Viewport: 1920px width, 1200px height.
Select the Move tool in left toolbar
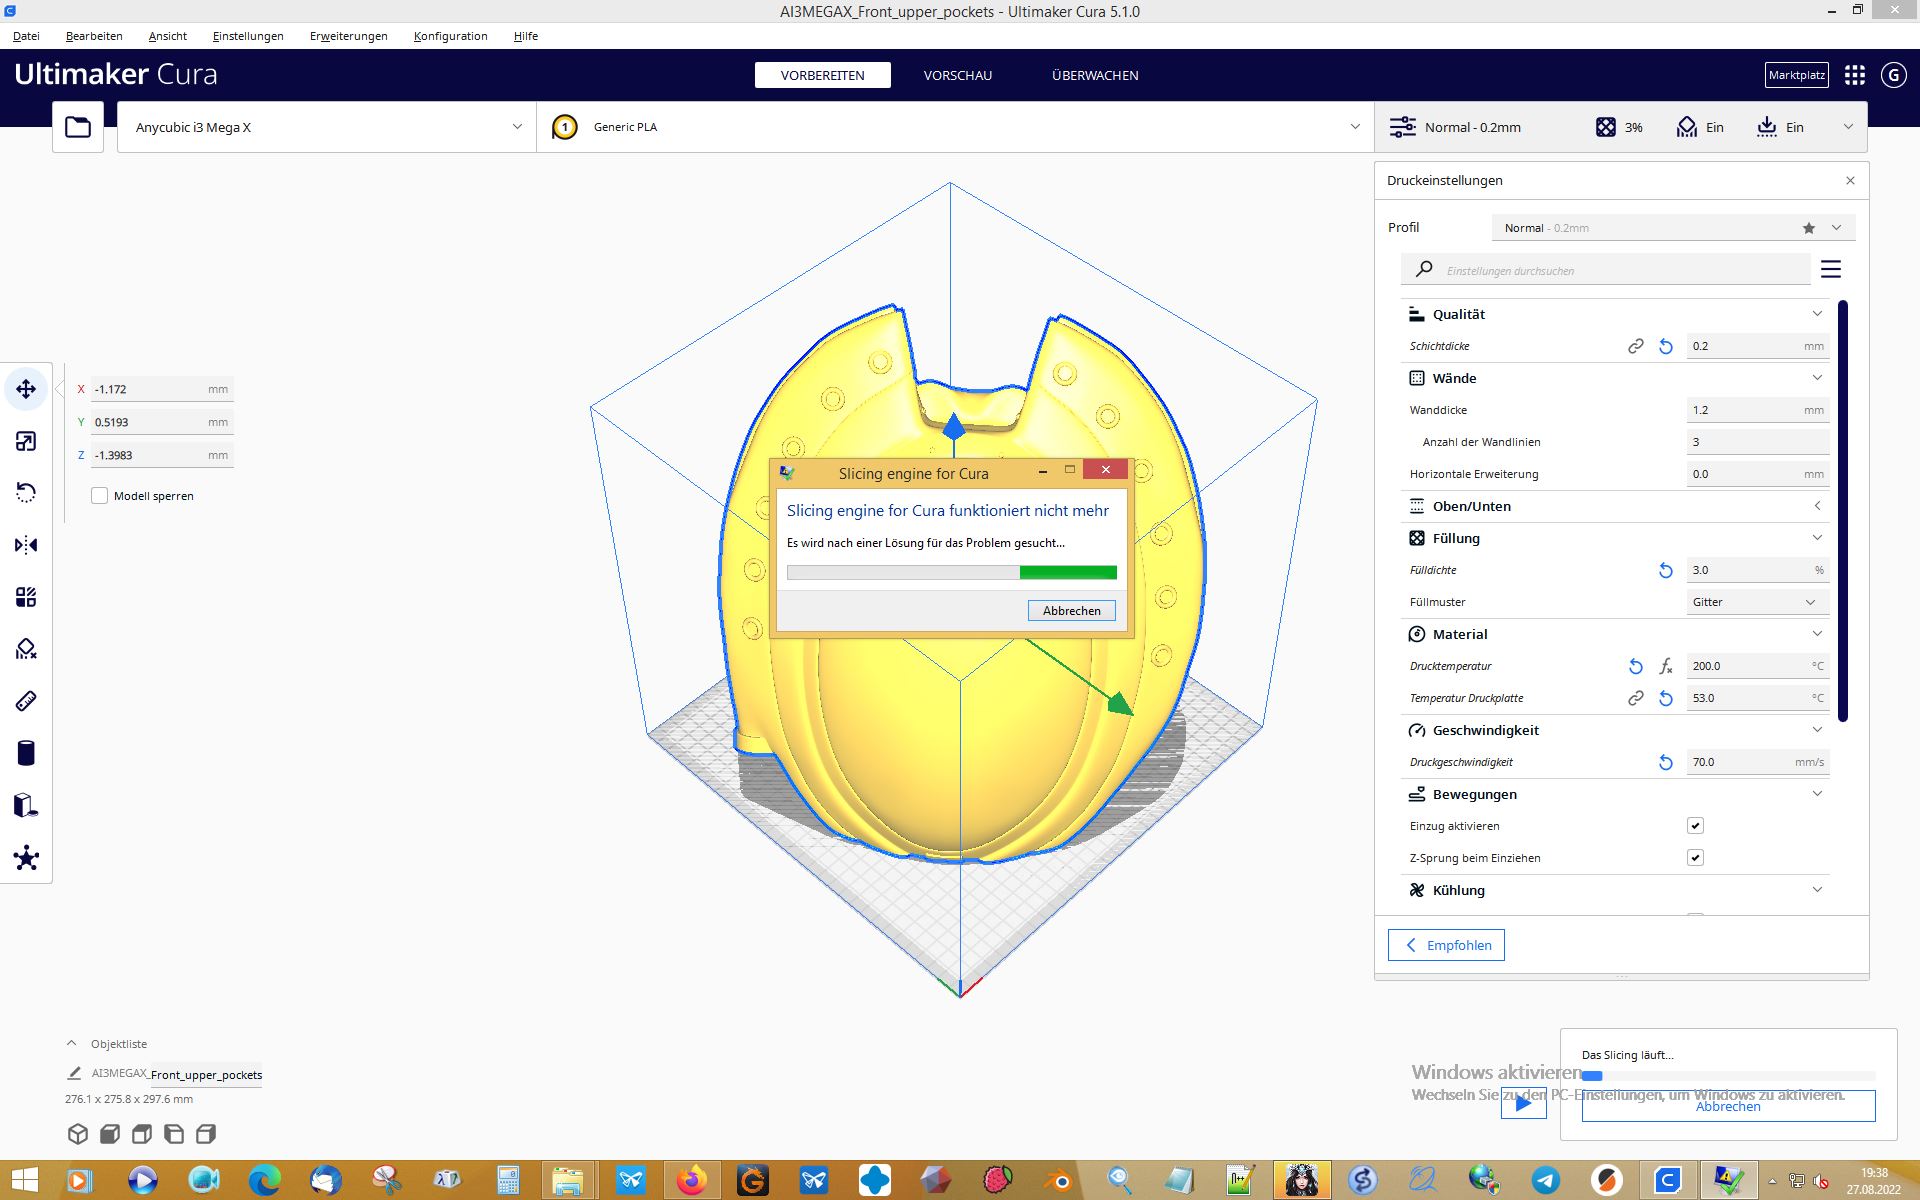click(26, 389)
